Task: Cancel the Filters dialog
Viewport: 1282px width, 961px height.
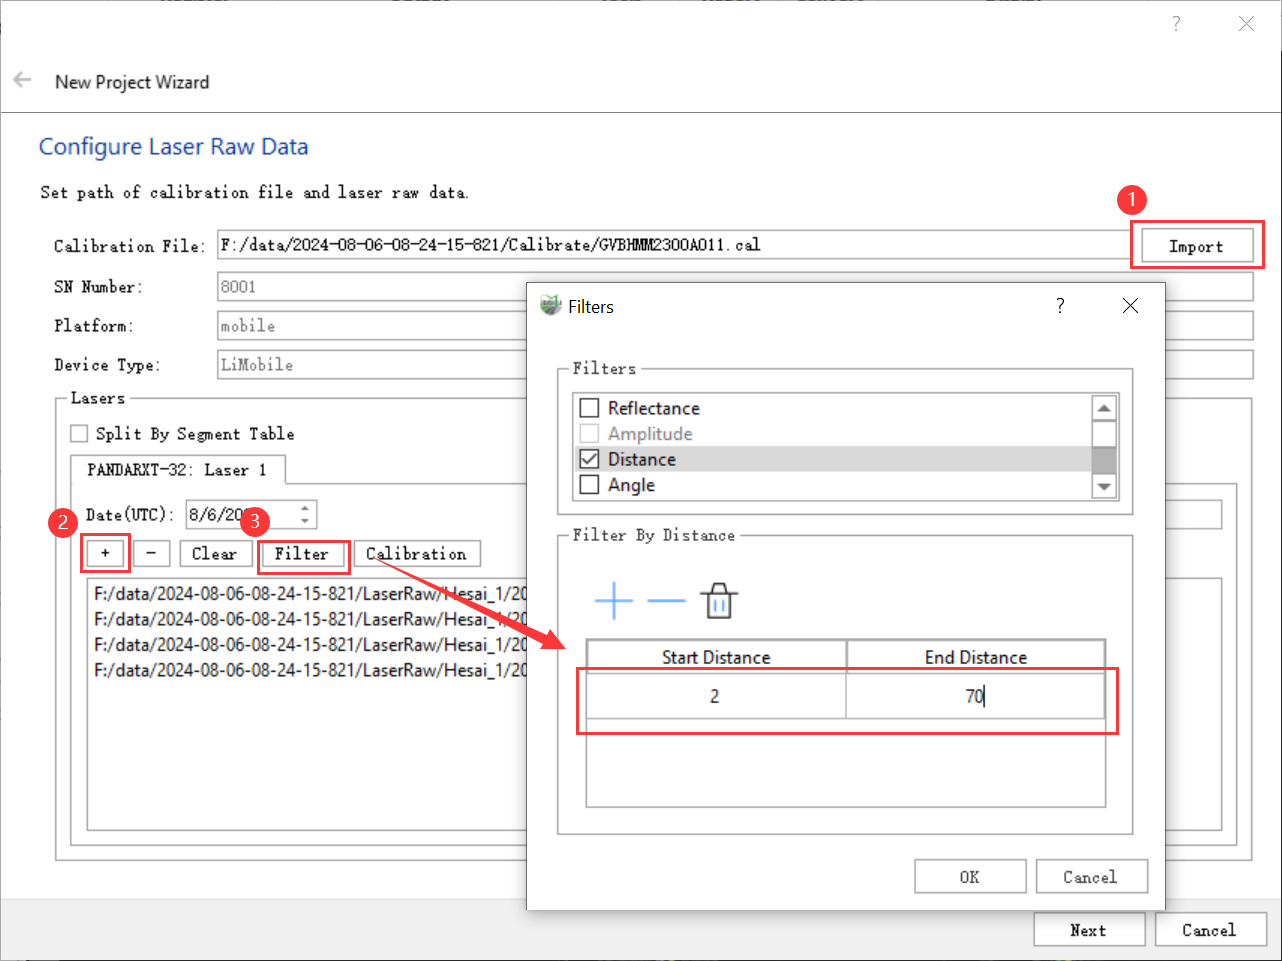Action: [x=1091, y=877]
